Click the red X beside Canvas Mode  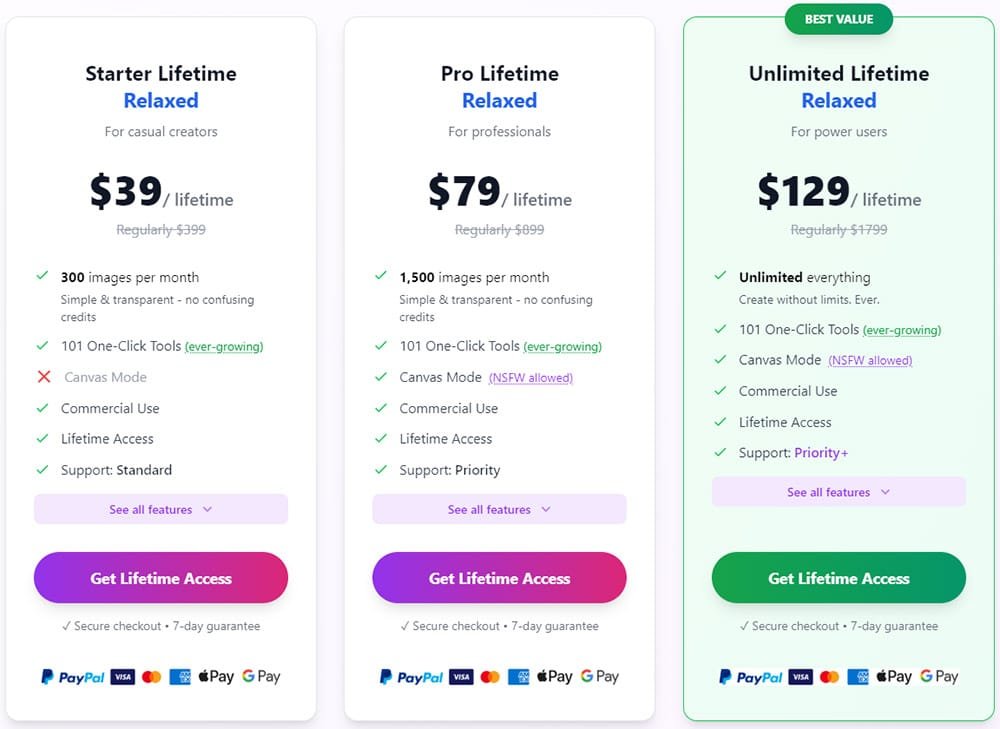coord(42,377)
